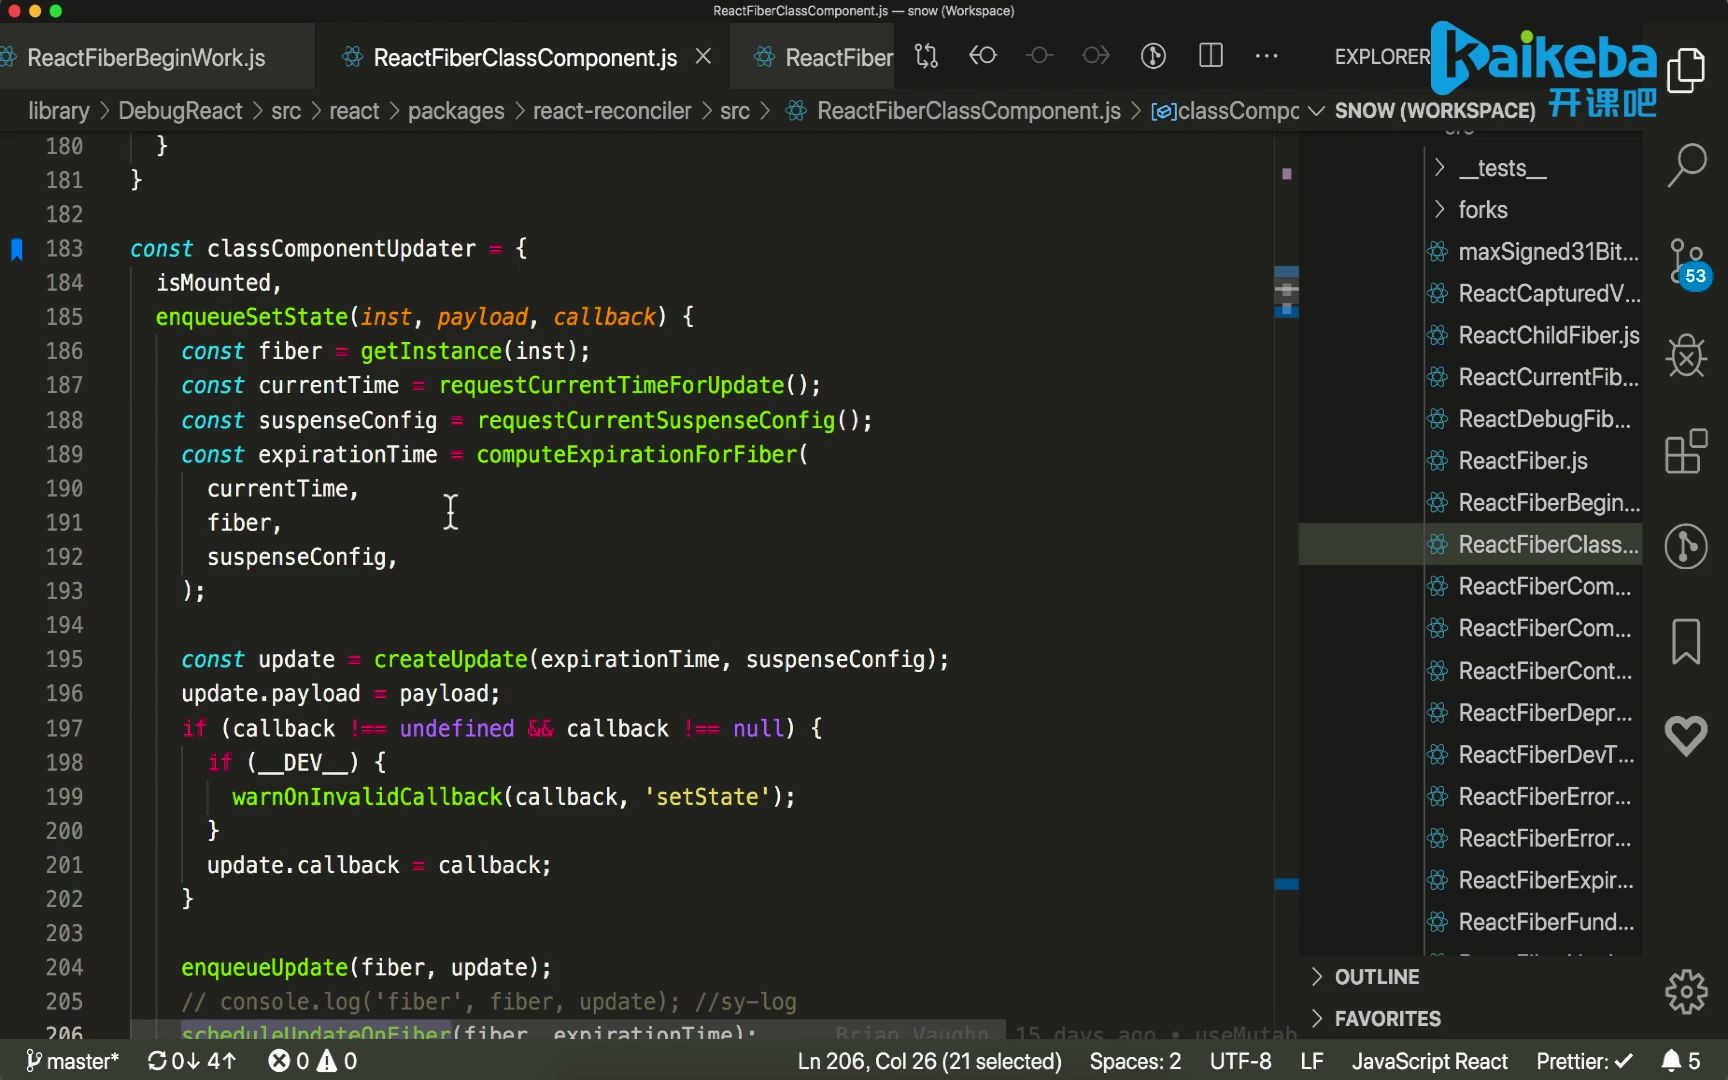1728x1080 pixels.
Task: Go to previous change arrow icon
Action: tap(983, 56)
